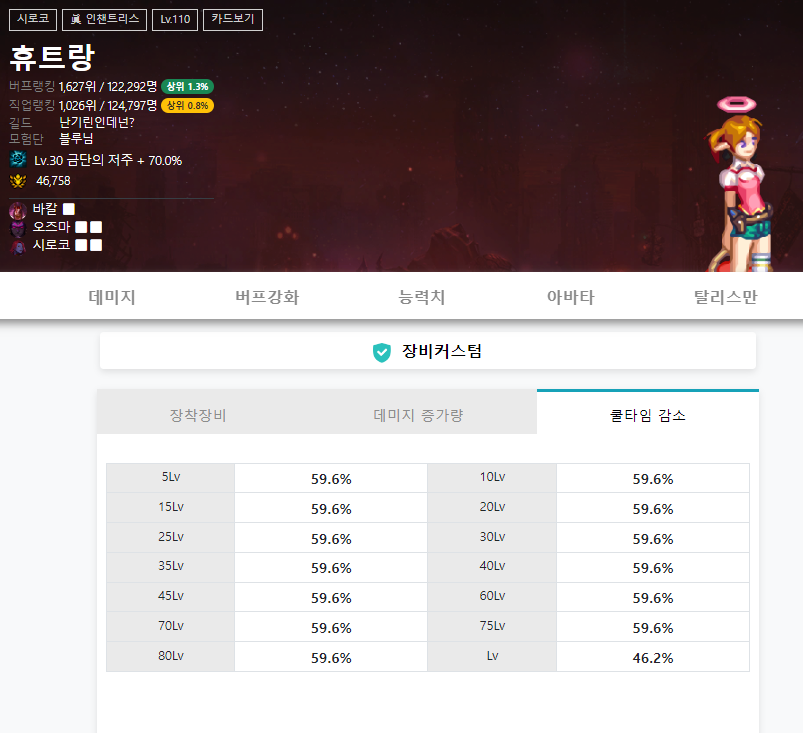The height and width of the screenshot is (733, 803).
Task: Click the 5Lv row label
Action: coord(171,477)
